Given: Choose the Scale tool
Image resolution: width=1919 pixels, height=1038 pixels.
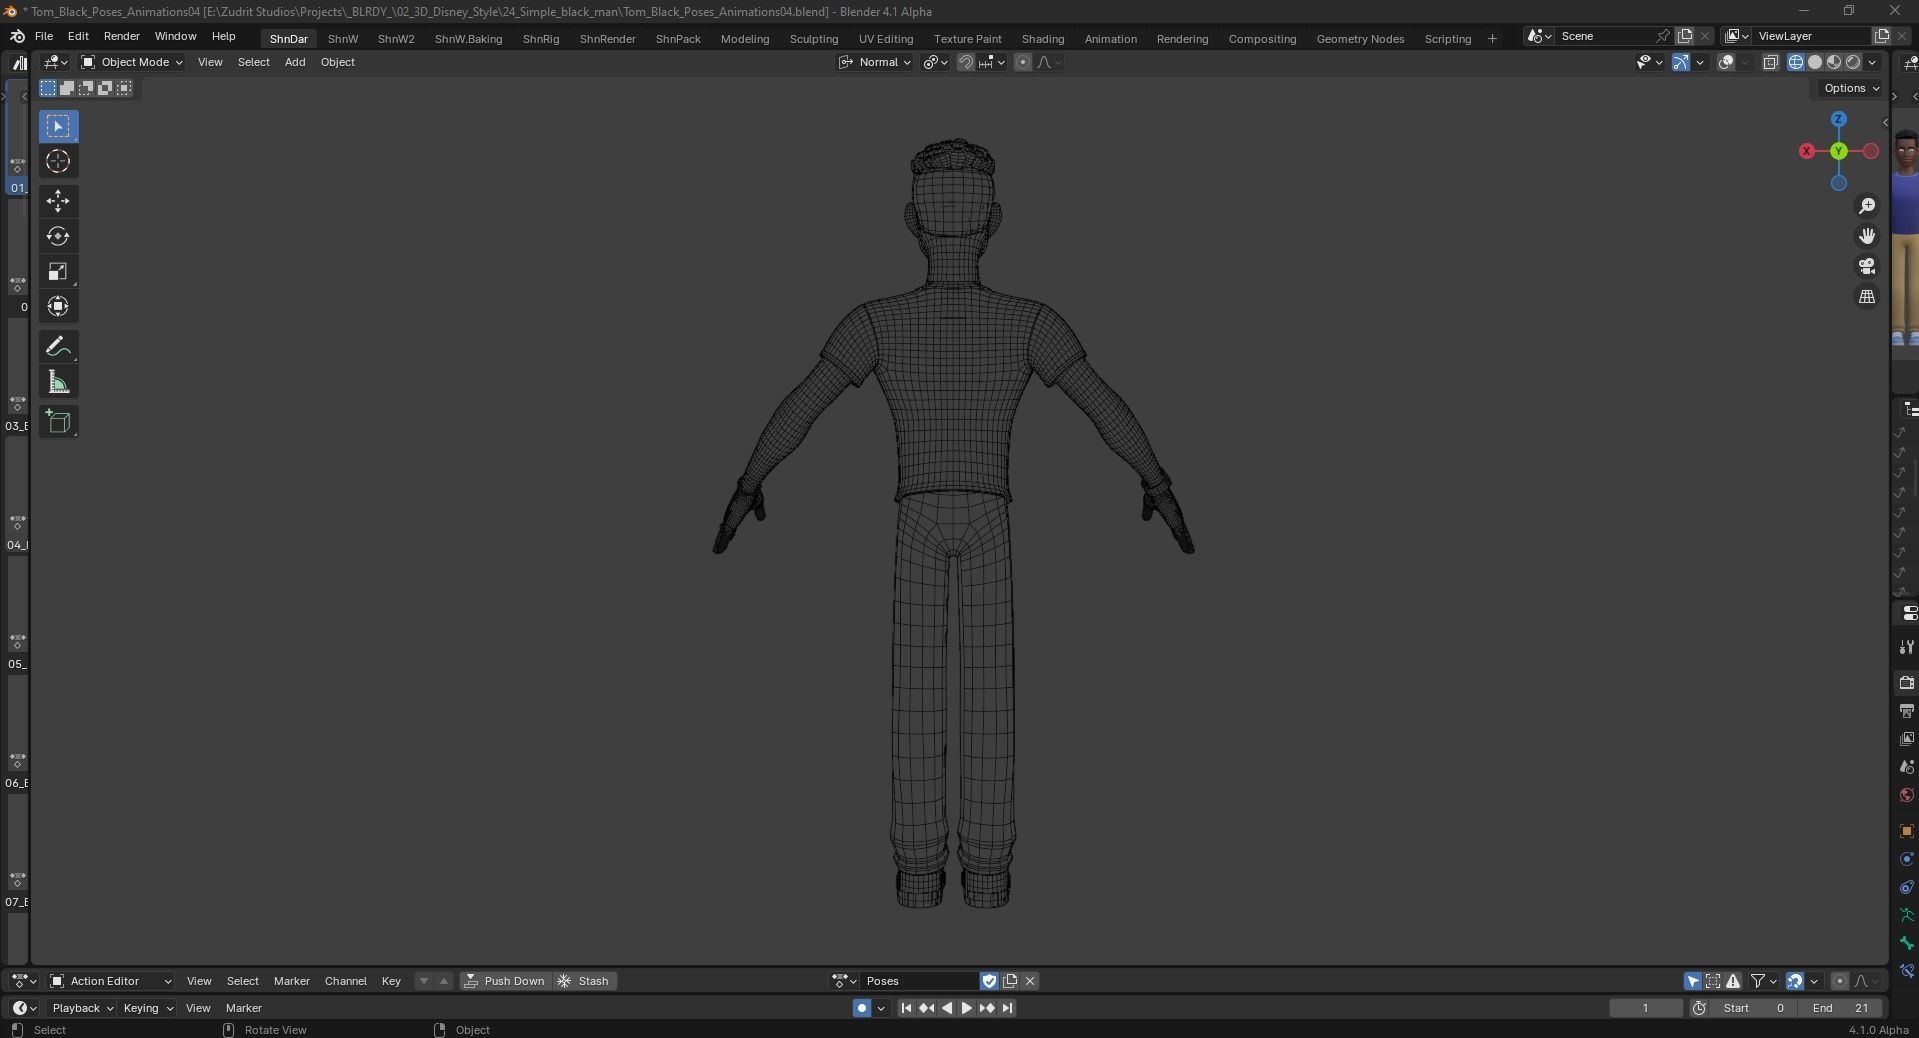Looking at the screenshot, I should [58, 271].
